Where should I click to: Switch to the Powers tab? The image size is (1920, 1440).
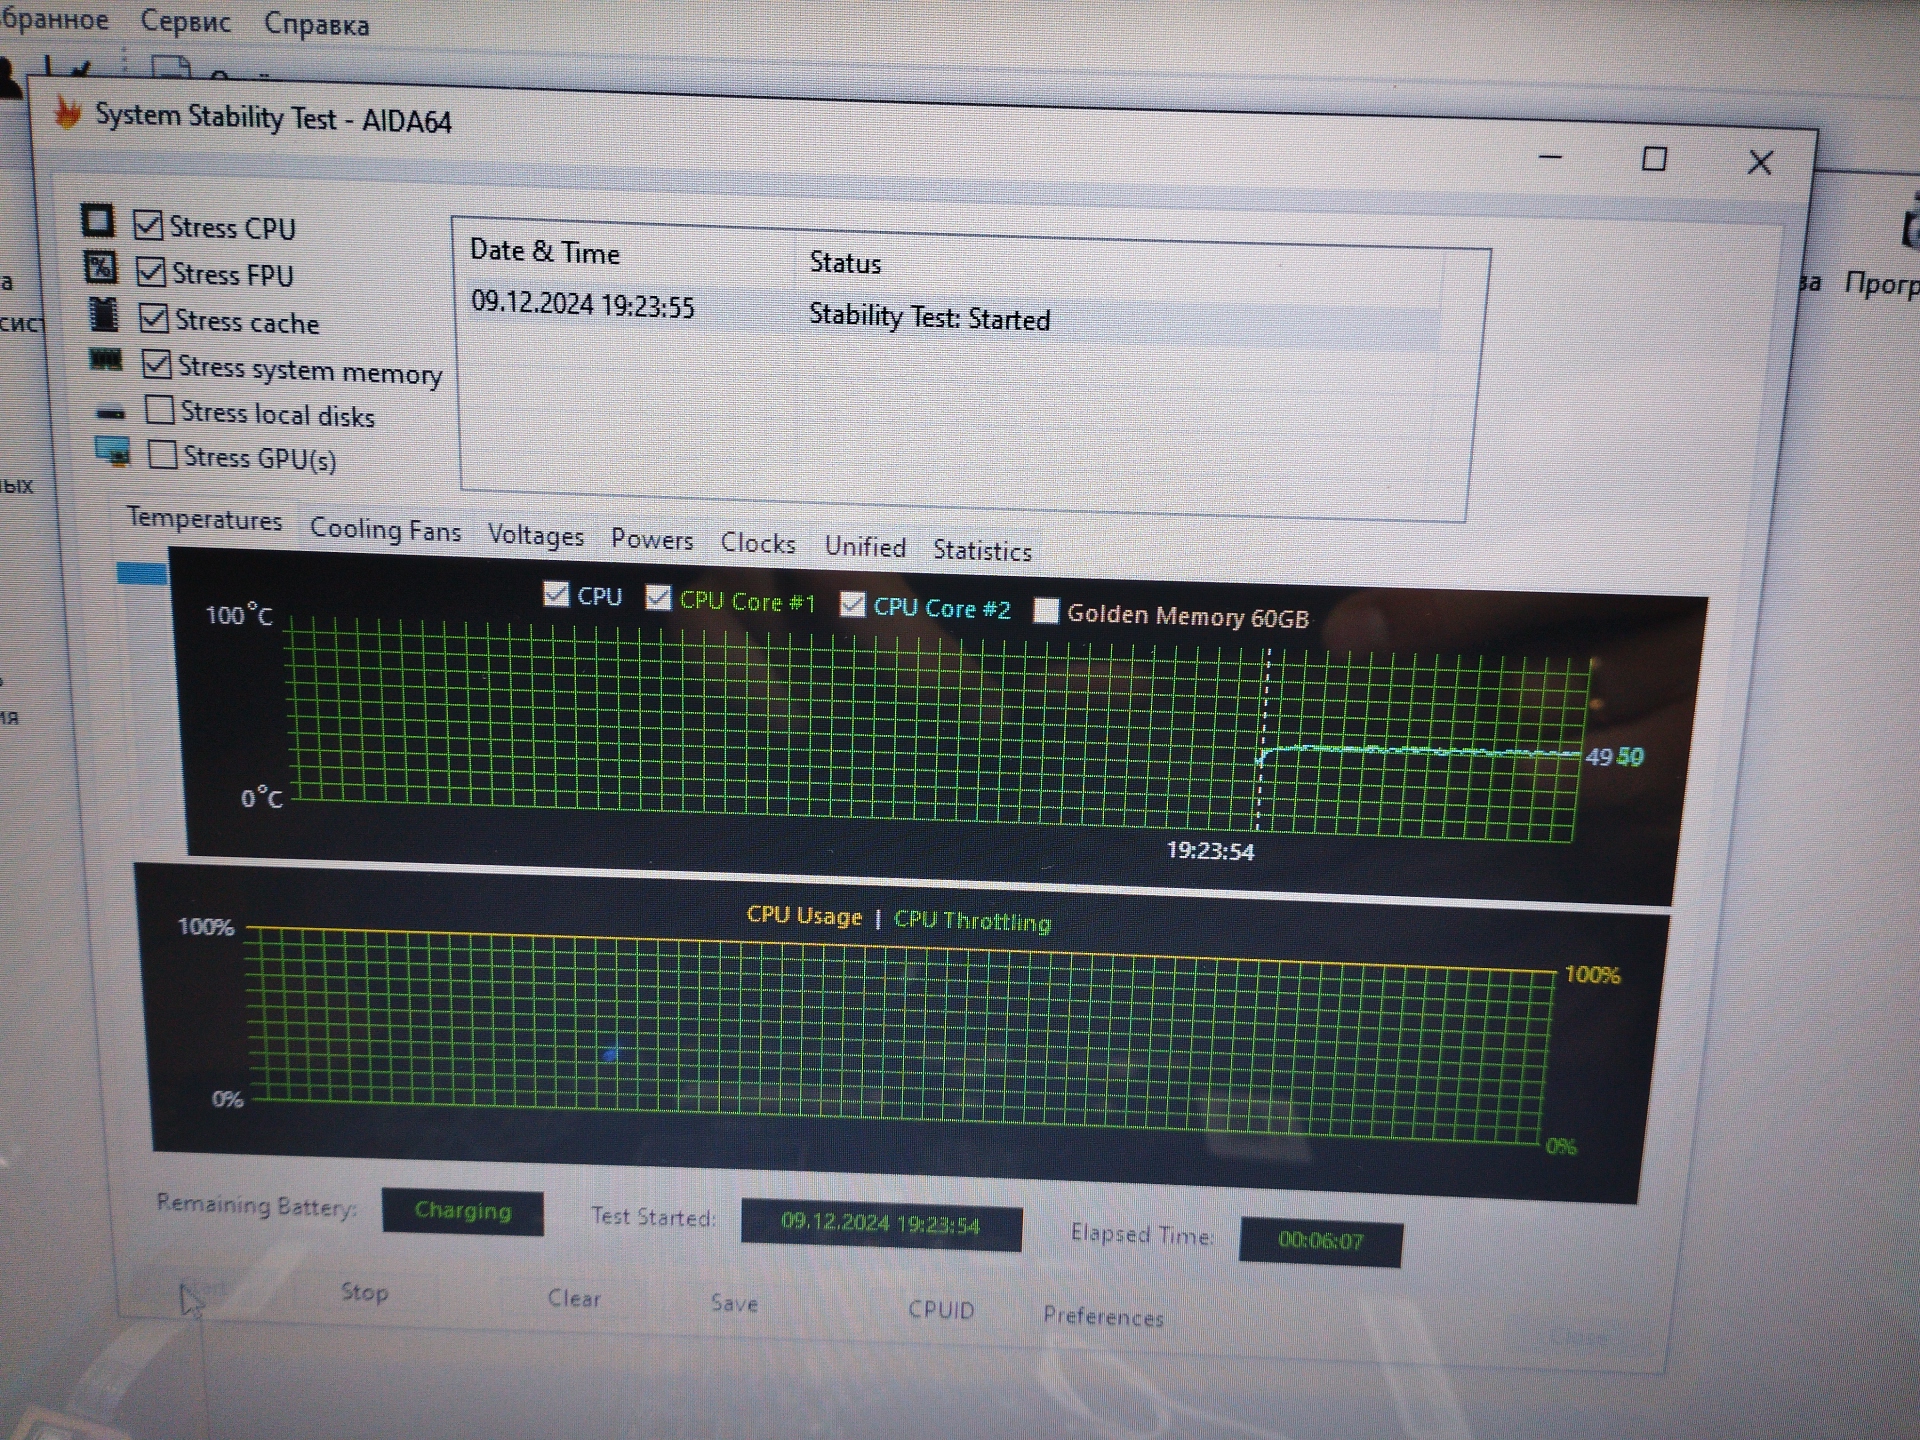[x=652, y=540]
